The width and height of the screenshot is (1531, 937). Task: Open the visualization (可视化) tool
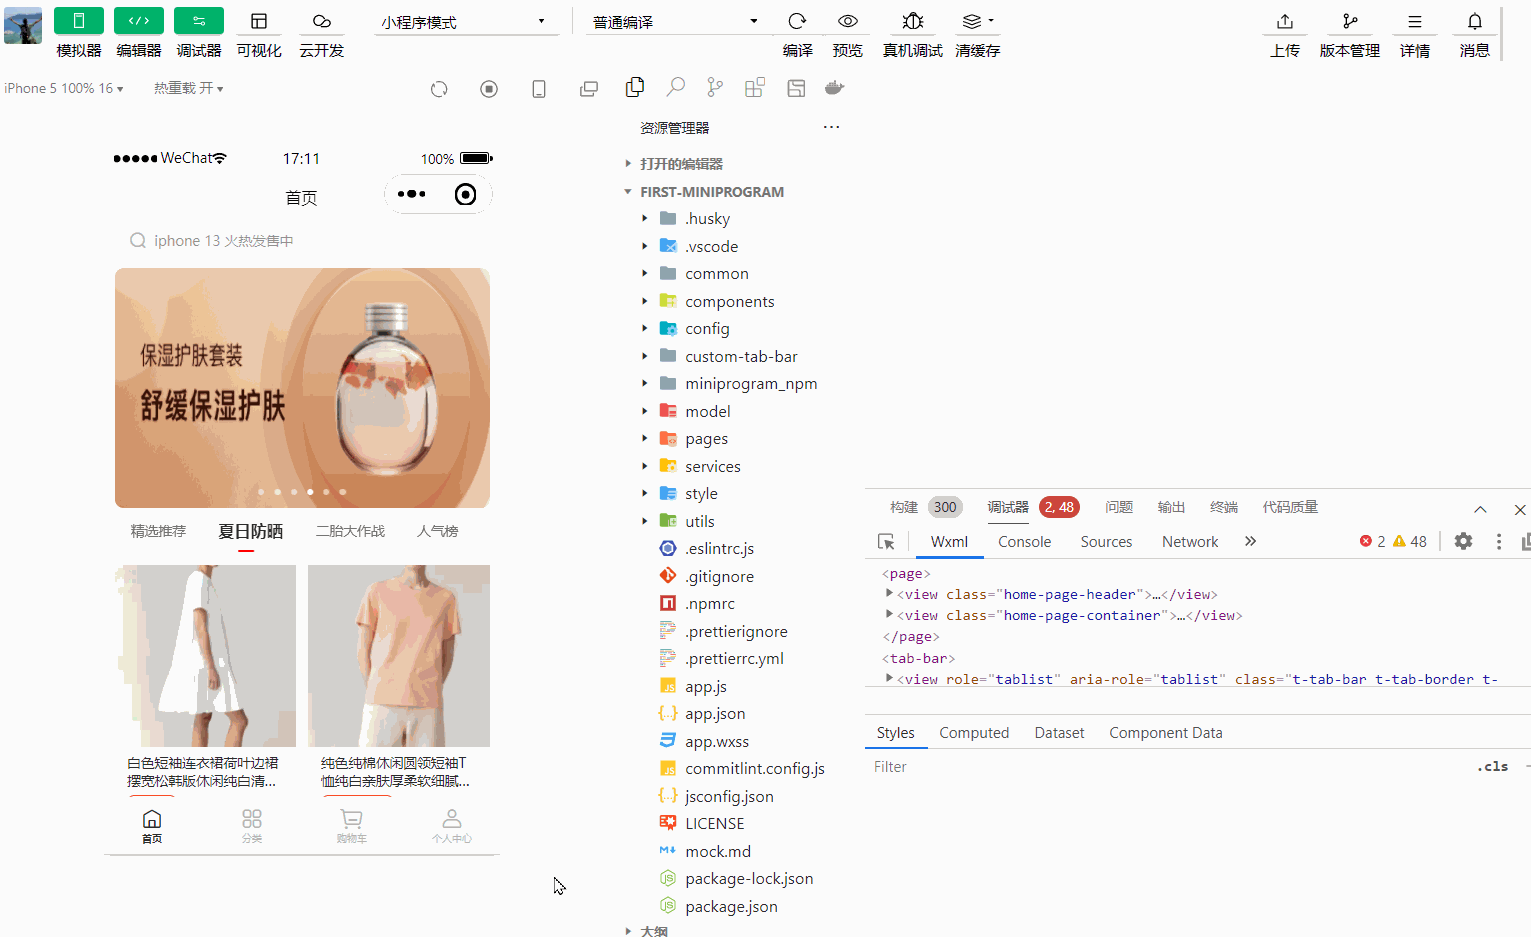click(259, 21)
